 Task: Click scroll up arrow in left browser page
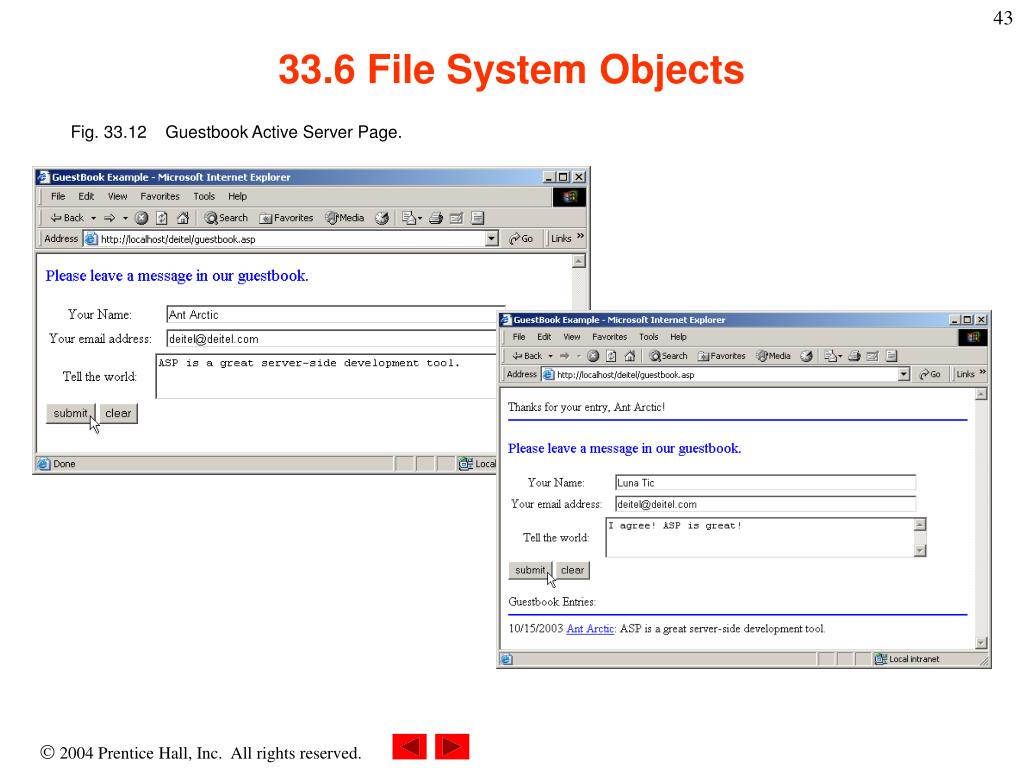point(579,261)
